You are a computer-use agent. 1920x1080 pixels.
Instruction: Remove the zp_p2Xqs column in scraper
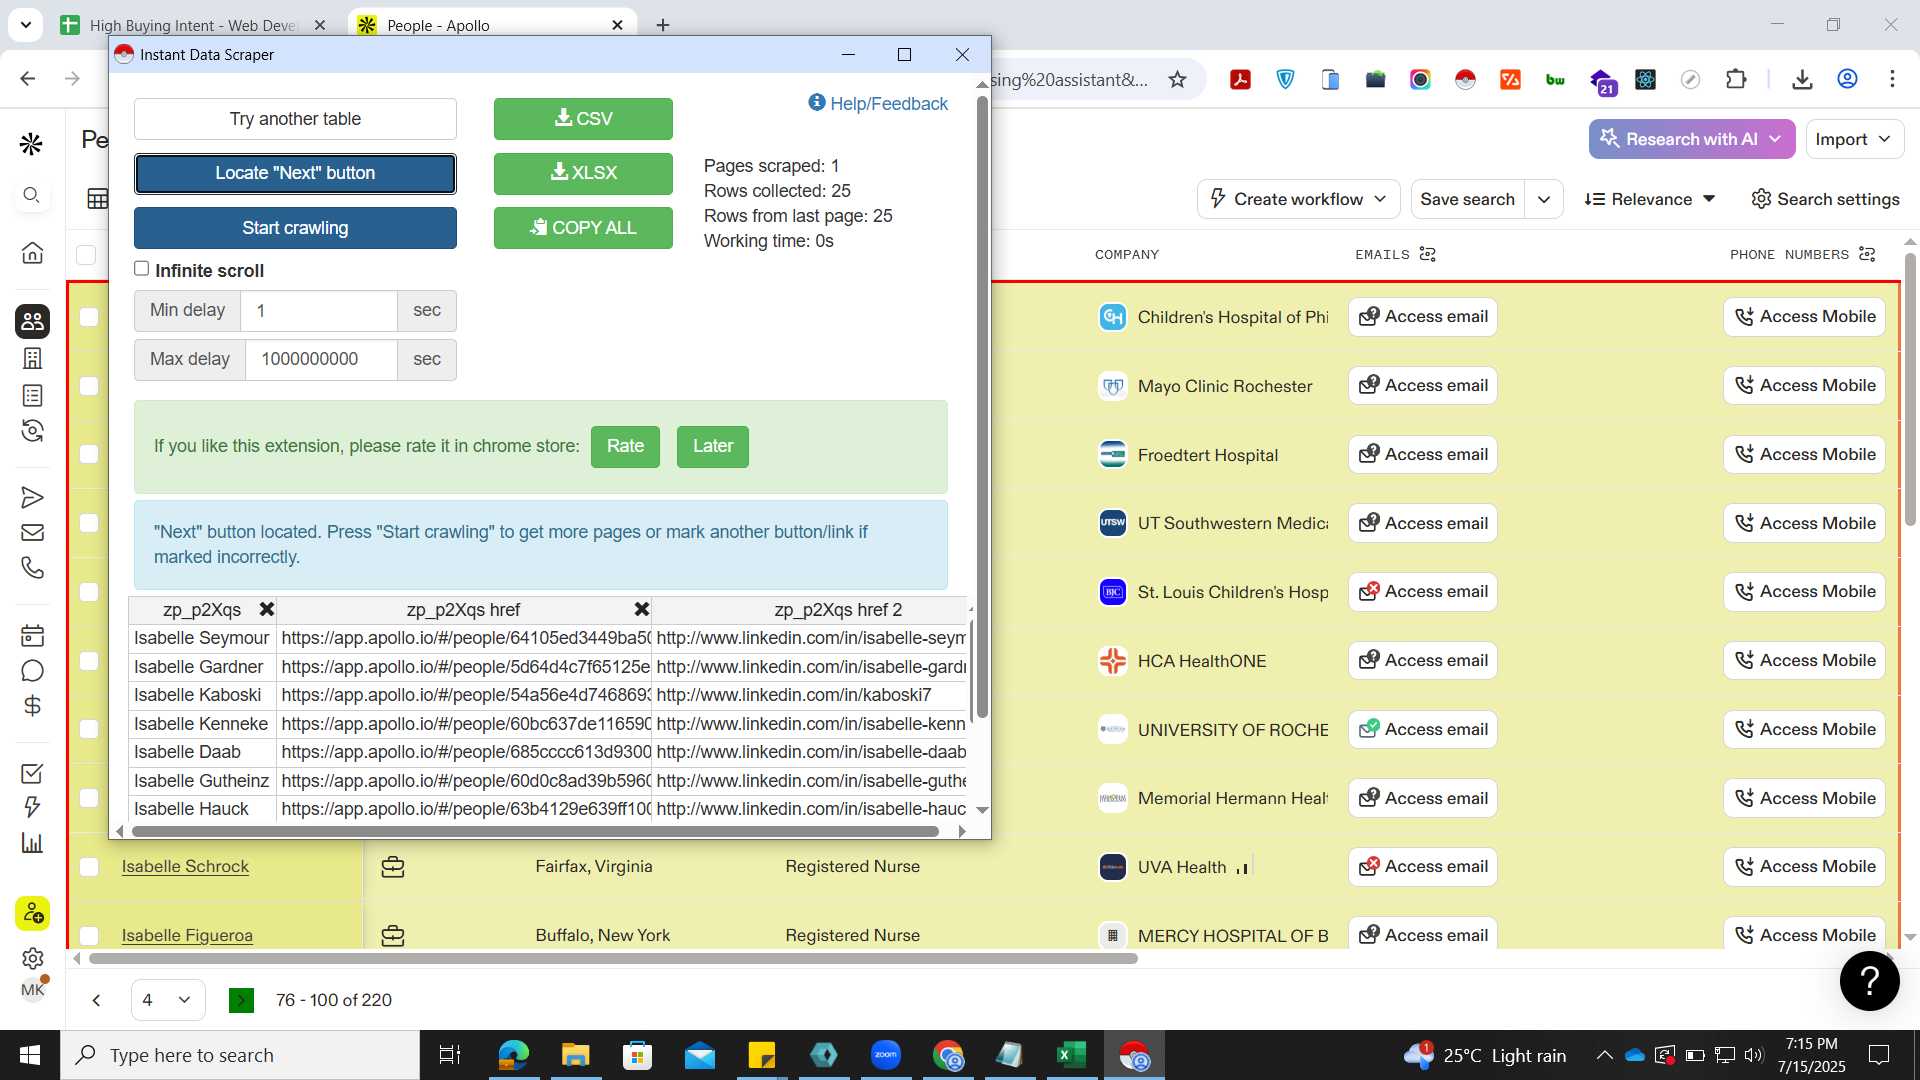(x=266, y=609)
